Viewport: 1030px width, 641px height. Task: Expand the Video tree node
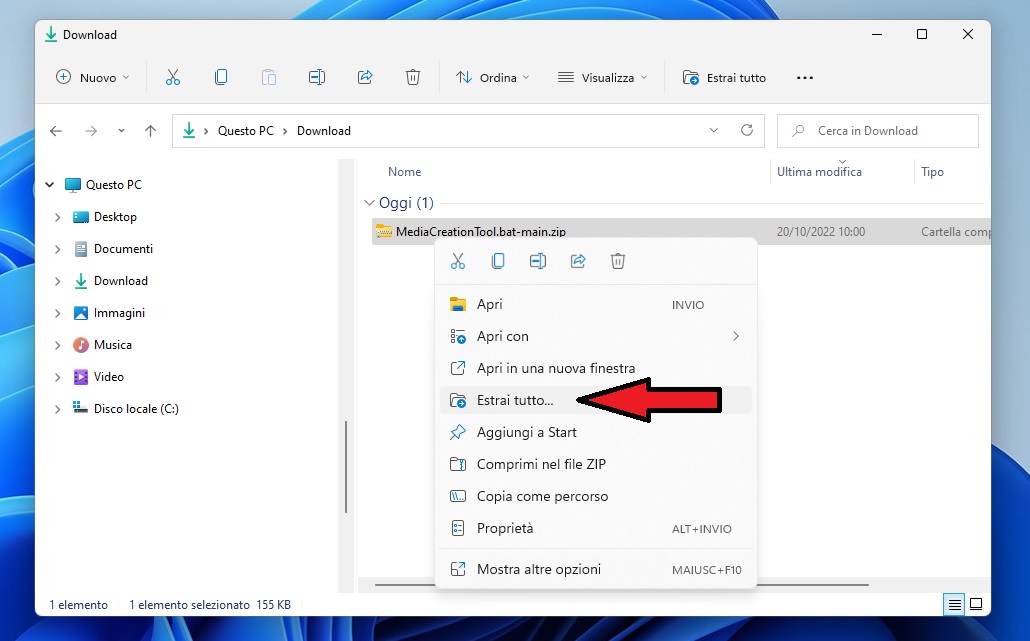point(58,377)
